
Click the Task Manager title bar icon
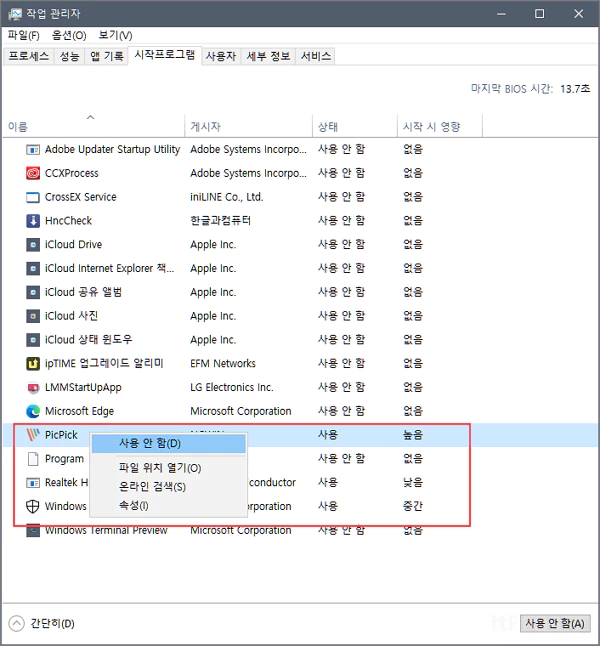[15, 14]
